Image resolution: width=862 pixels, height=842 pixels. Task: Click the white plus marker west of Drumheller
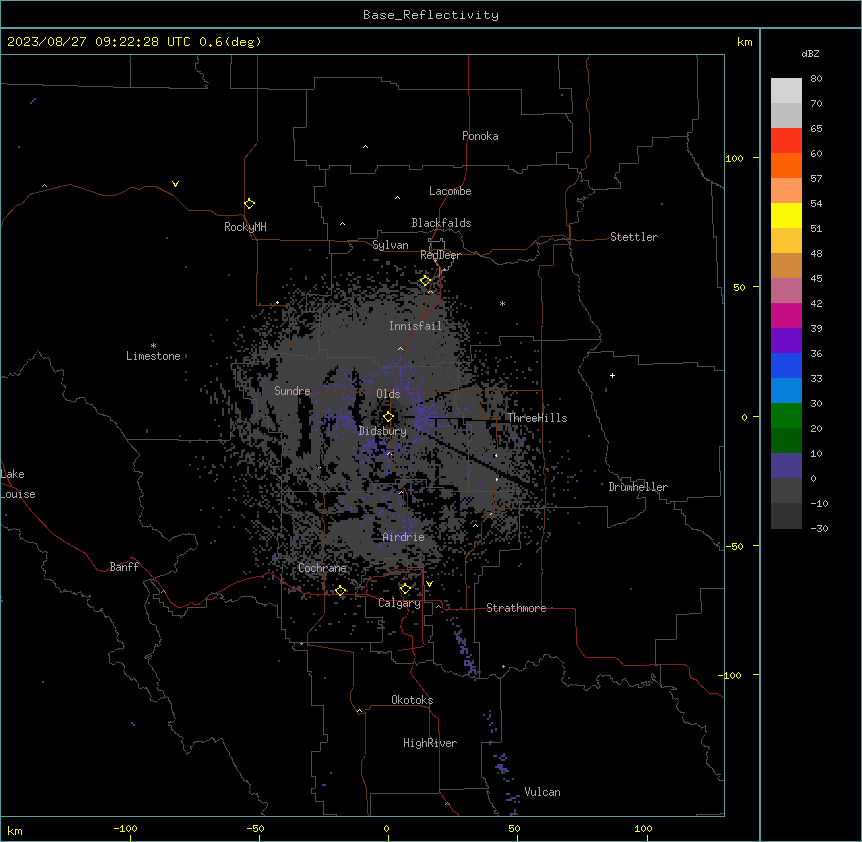[612, 375]
